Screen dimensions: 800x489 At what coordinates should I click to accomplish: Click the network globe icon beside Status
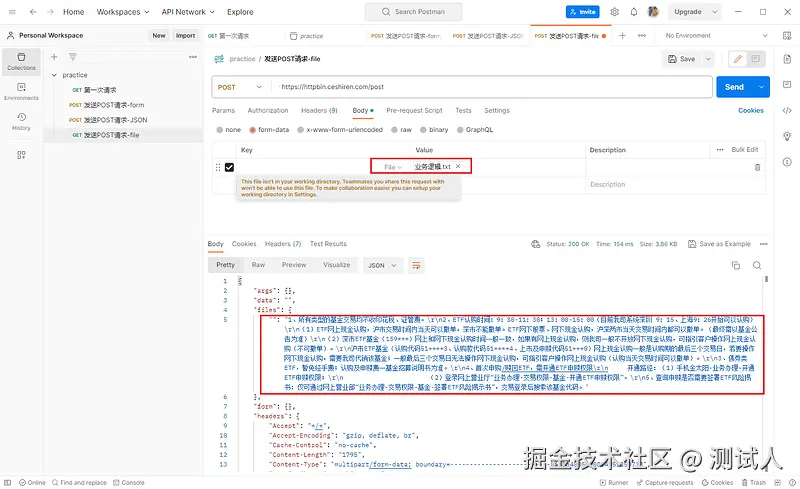(536, 244)
